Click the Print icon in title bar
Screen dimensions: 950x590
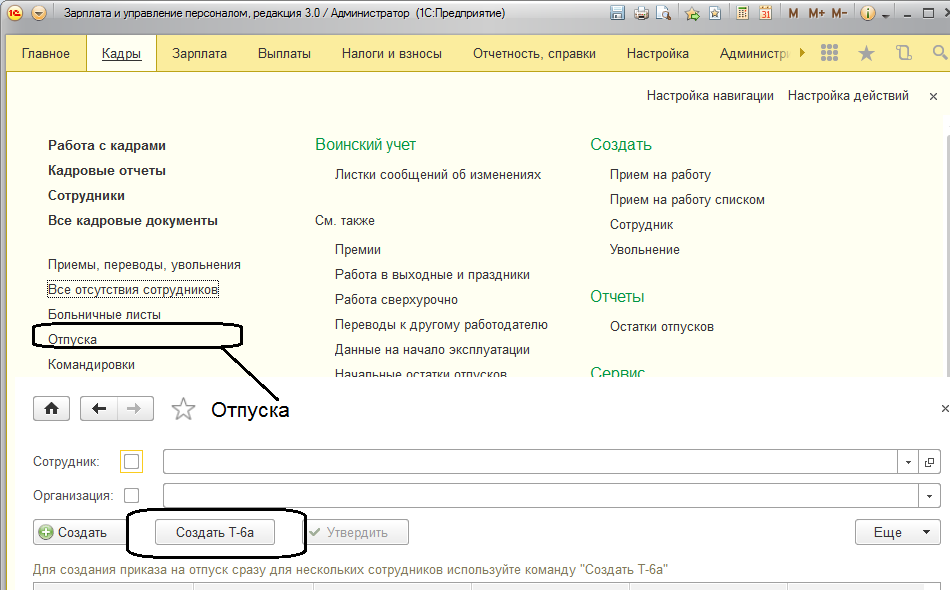pyautogui.click(x=641, y=13)
